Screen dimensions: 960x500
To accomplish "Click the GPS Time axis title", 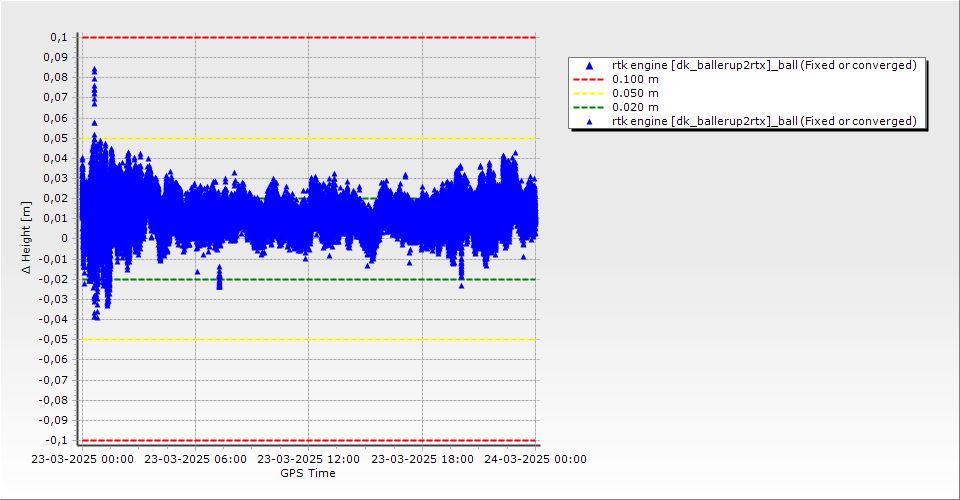I will 308,473.
